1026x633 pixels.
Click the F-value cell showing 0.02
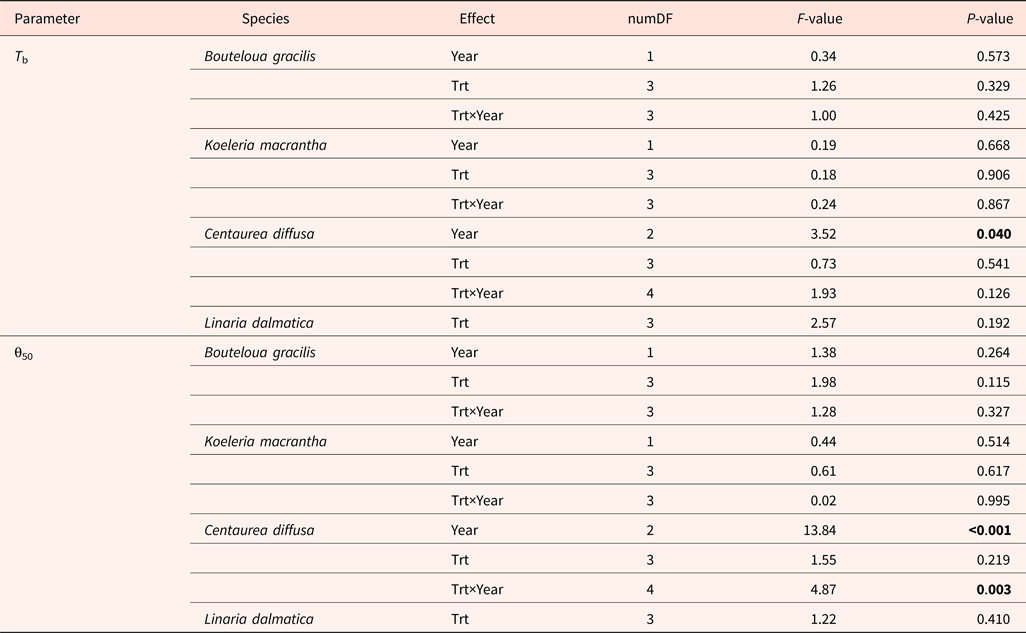pyautogui.click(x=823, y=500)
